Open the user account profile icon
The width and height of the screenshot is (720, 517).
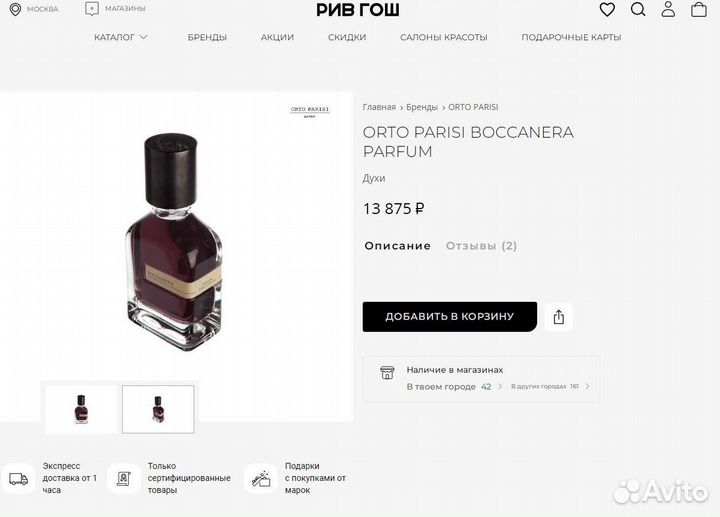(x=668, y=9)
